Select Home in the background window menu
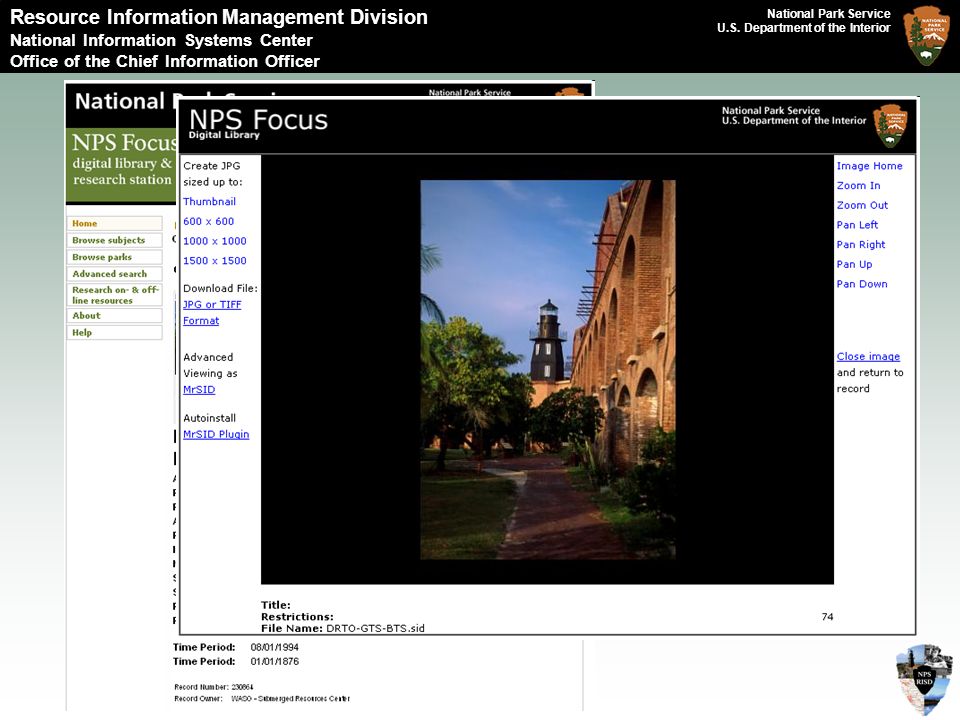Image resolution: width=960 pixels, height=720 pixels. point(114,223)
